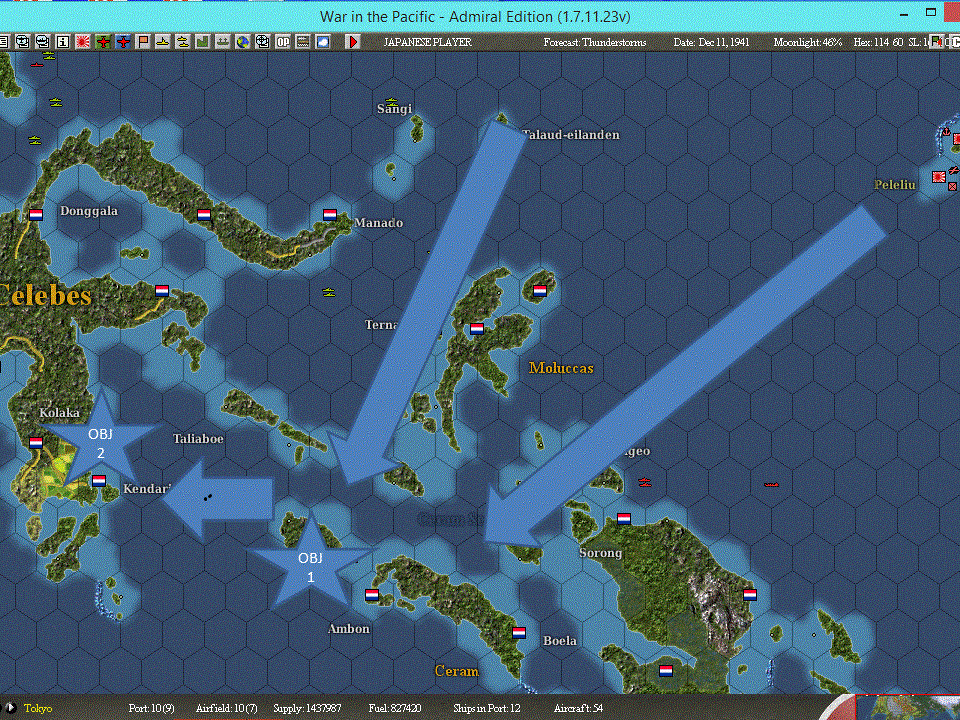Select the Dutch base flag at Manado
Image resolution: width=960 pixels, height=720 pixels.
[x=330, y=215]
